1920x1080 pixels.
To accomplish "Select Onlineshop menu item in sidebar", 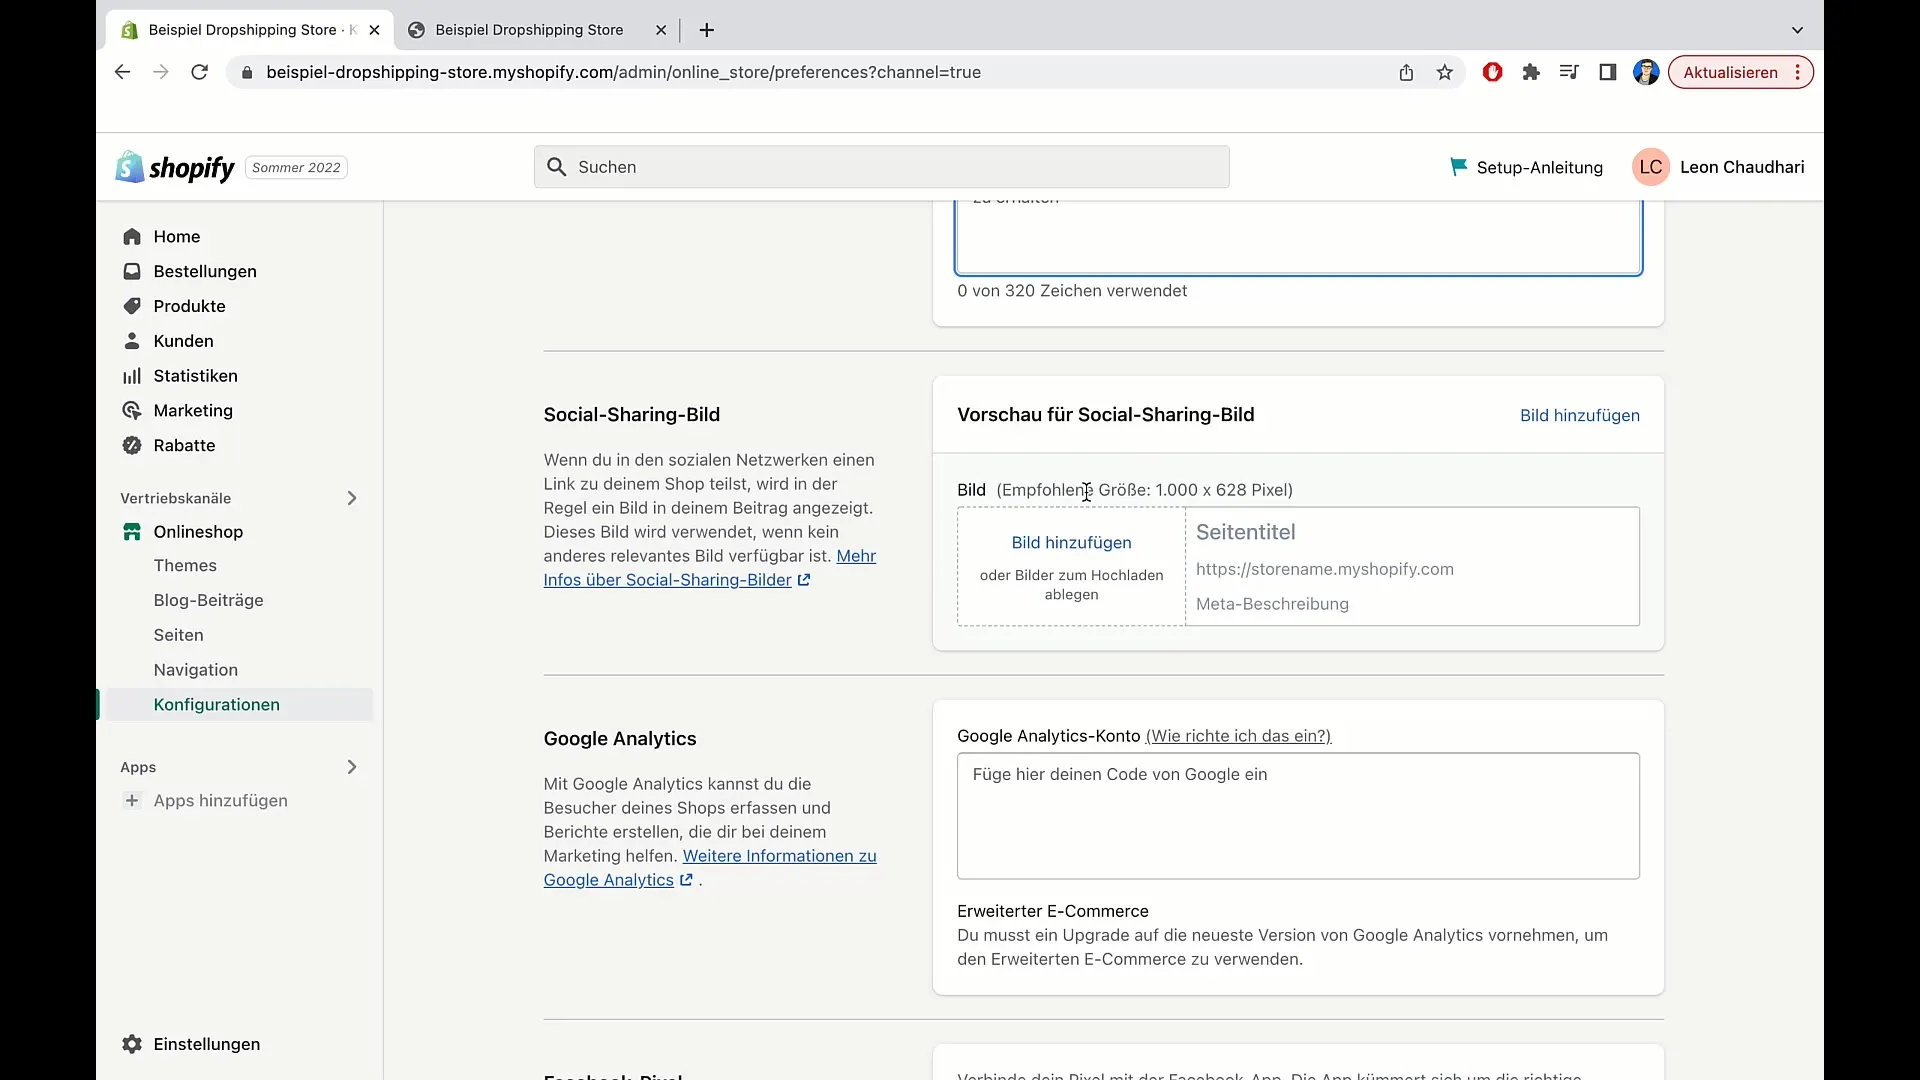I will pyautogui.click(x=198, y=531).
